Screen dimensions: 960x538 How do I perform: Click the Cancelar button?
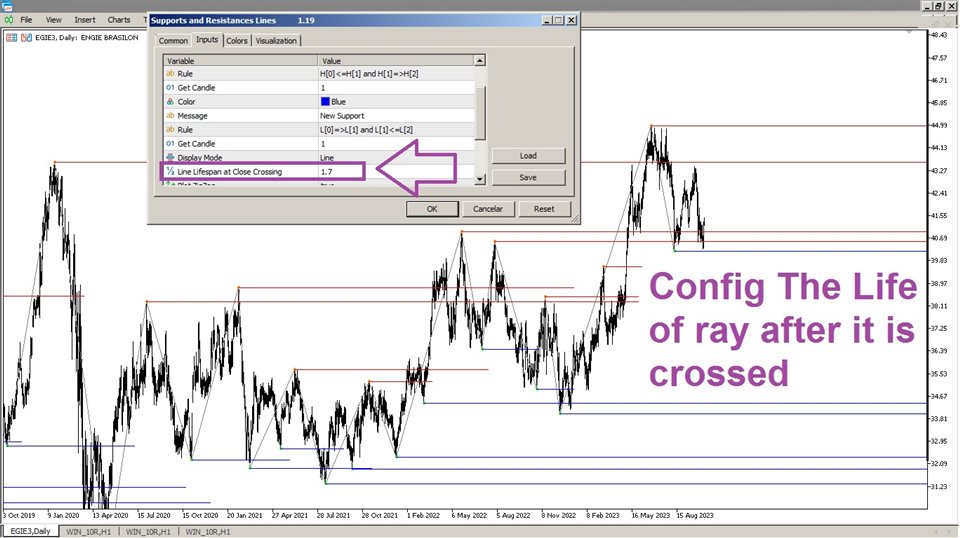487,209
